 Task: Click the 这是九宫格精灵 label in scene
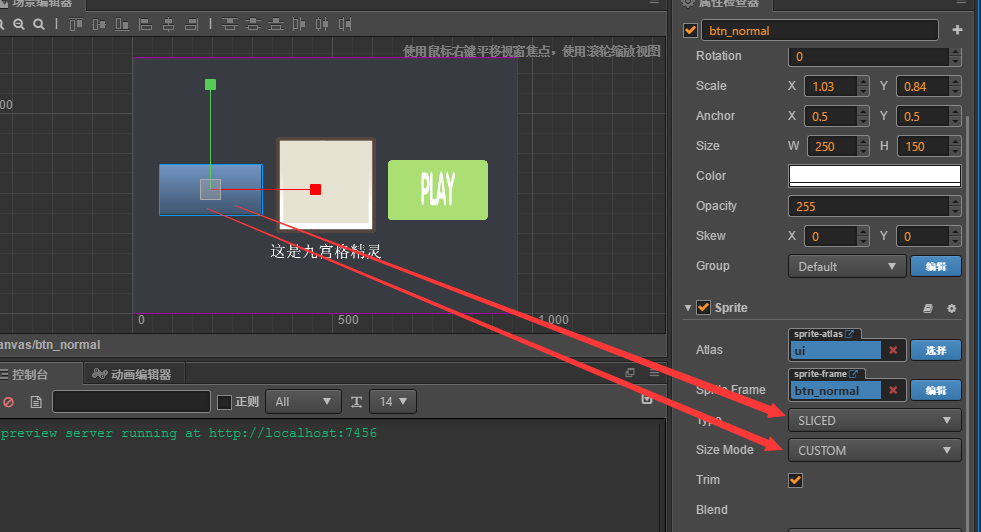pyautogui.click(x=326, y=252)
